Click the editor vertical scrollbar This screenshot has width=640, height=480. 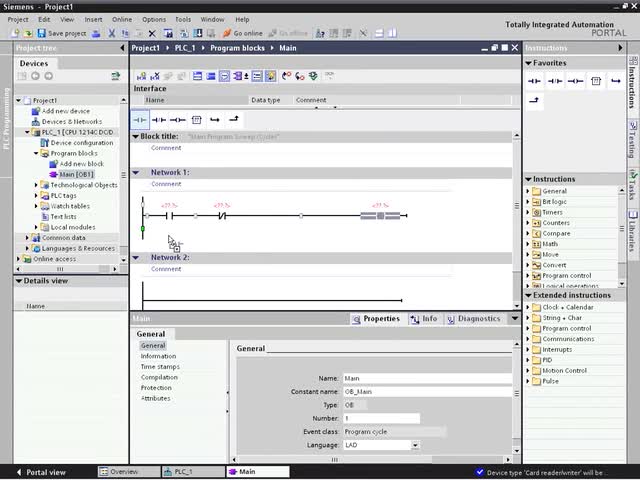coord(517,221)
